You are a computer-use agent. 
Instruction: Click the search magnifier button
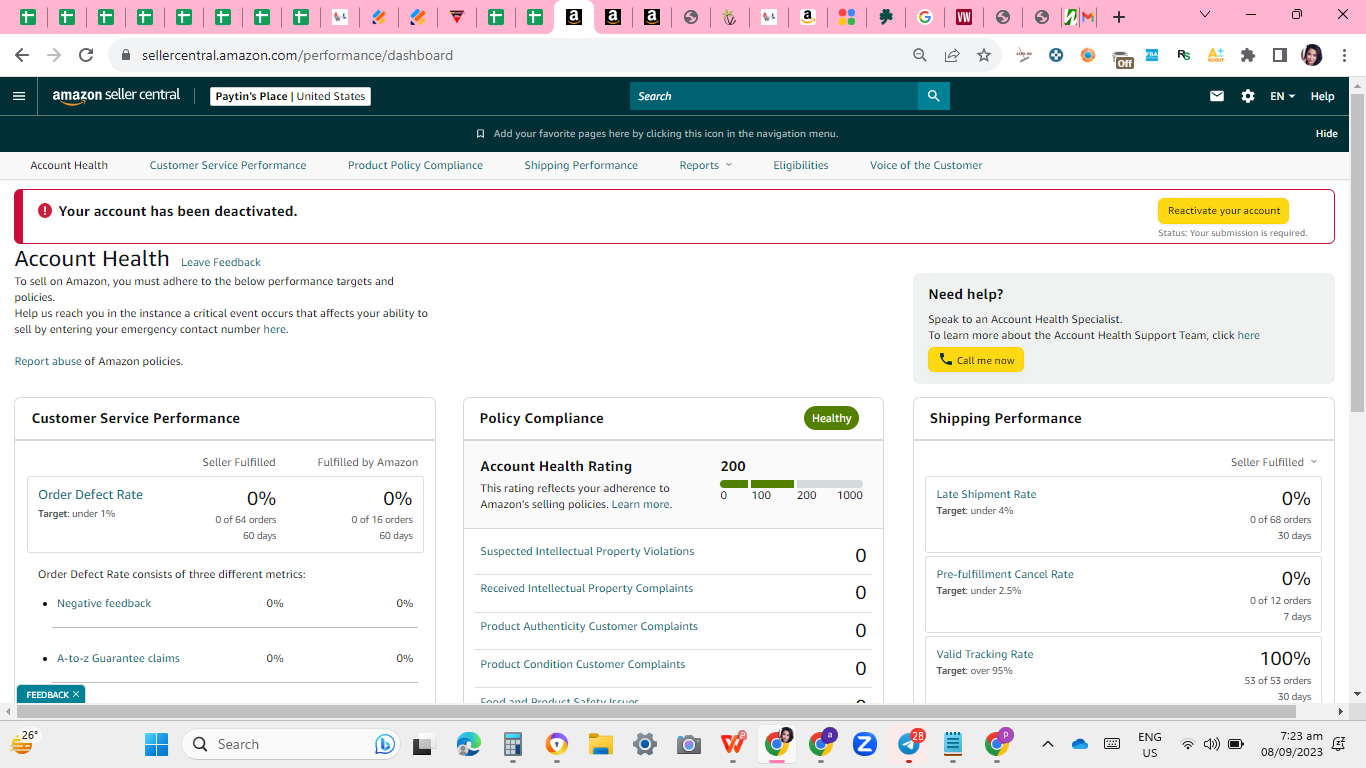(x=934, y=96)
